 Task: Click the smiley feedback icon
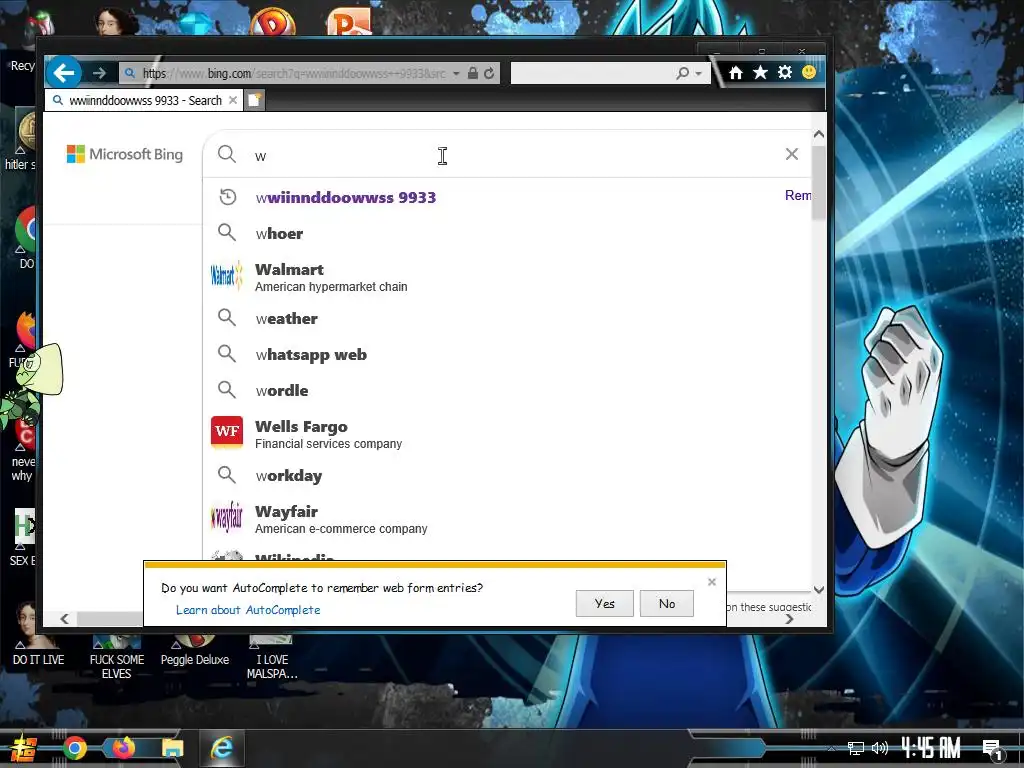809,72
